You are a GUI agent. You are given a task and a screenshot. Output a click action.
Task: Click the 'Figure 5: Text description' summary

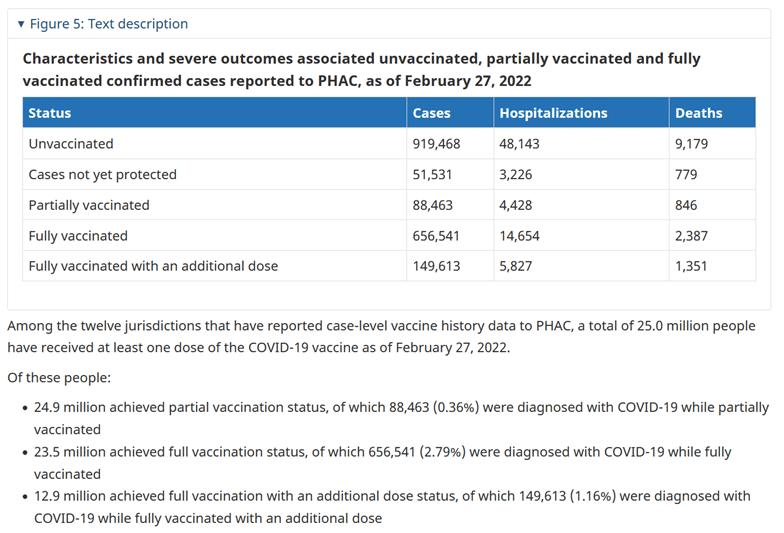click(108, 24)
